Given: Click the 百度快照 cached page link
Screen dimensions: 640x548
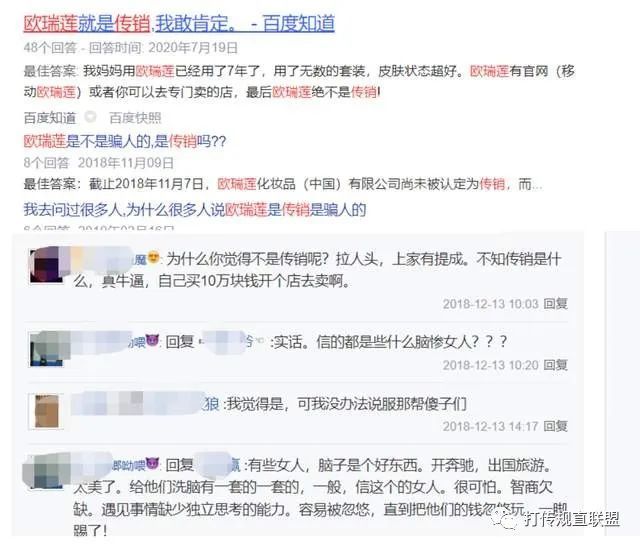Looking at the screenshot, I should click(135, 118).
